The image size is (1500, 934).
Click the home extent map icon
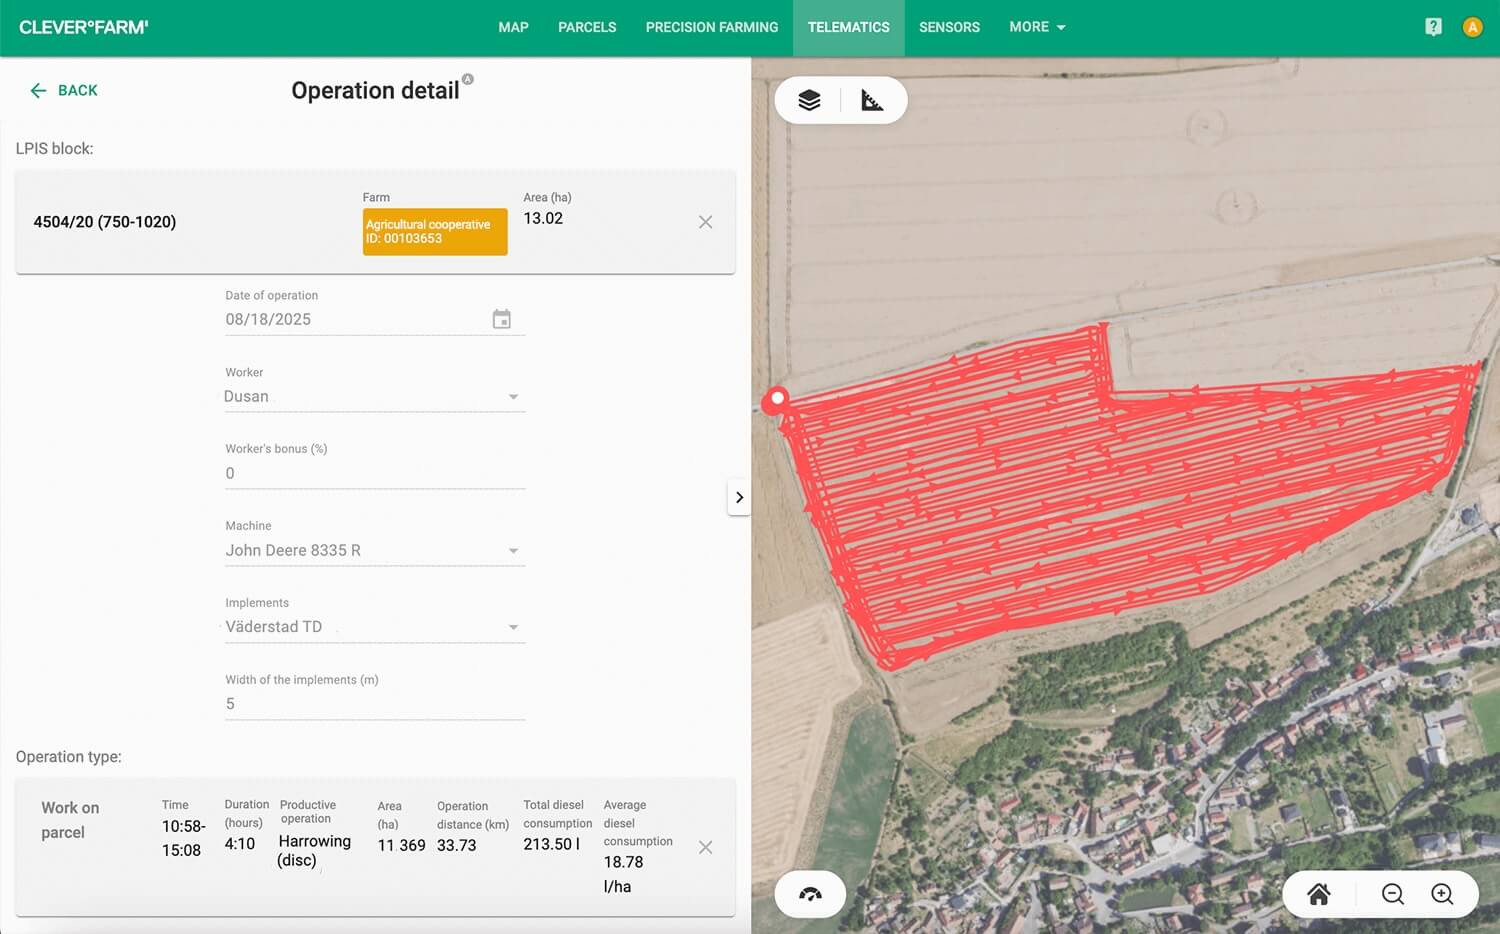tap(1319, 894)
